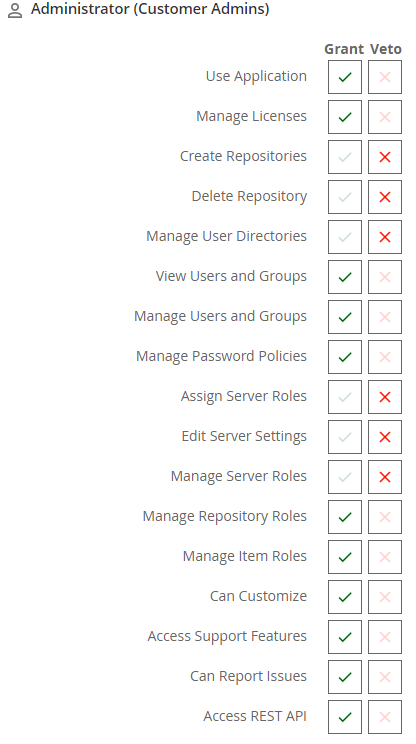Toggle Grant for Manage Repository Roles
Image resolution: width=416 pixels, height=744 pixels.
(x=345, y=517)
